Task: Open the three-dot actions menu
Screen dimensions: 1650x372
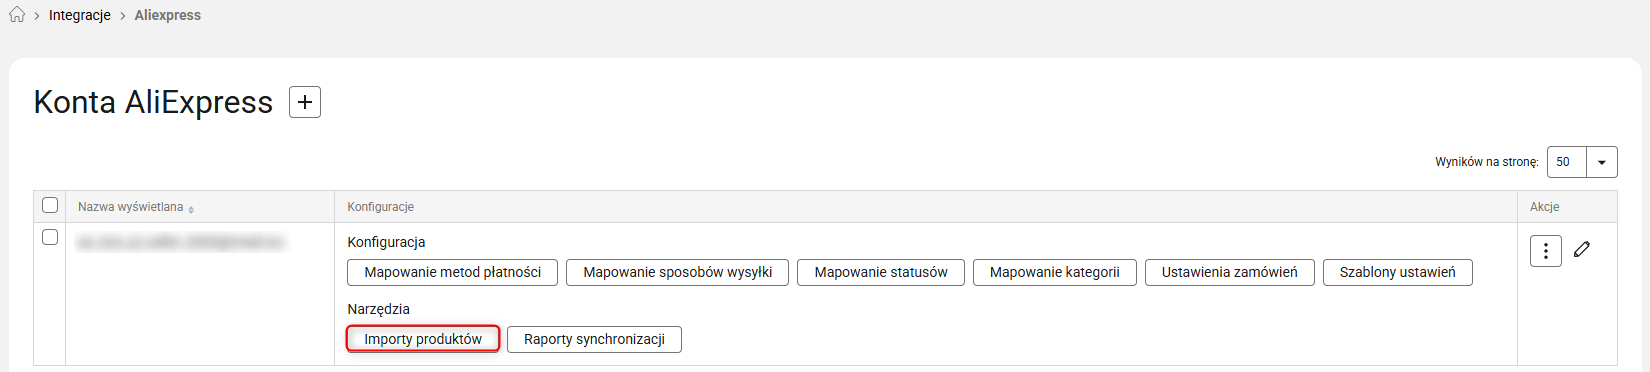Action: (x=1545, y=251)
